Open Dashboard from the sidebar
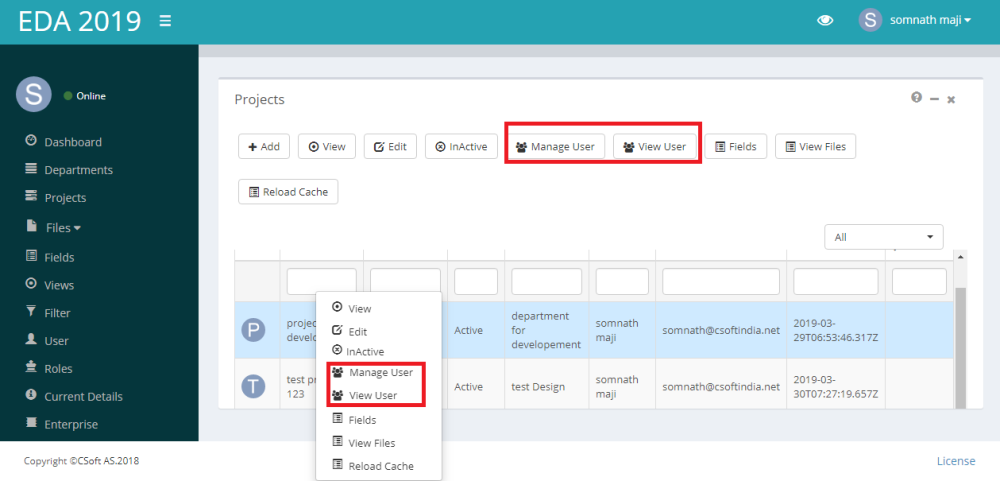The height and width of the screenshot is (481, 1000). click(73, 142)
